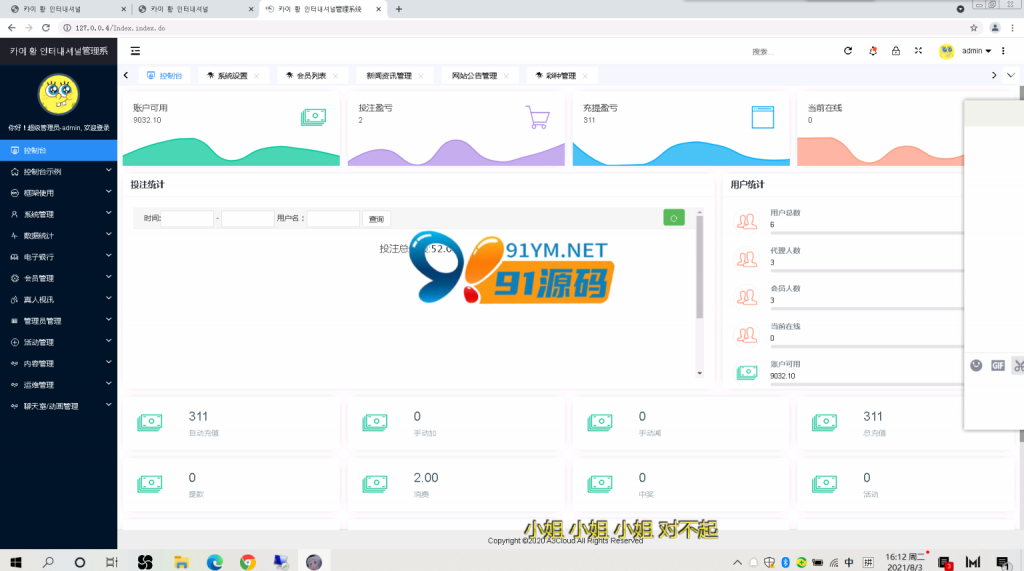Image resolution: width=1024 pixels, height=571 pixels.
Task: Expand 聊天室/动画管理 sidebar menu
Action: (x=59, y=406)
